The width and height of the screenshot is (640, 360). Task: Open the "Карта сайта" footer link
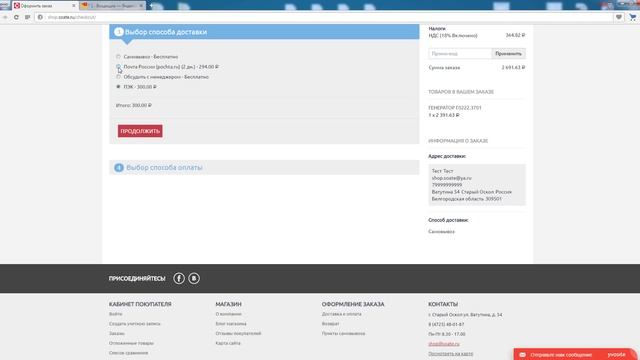[x=228, y=343]
